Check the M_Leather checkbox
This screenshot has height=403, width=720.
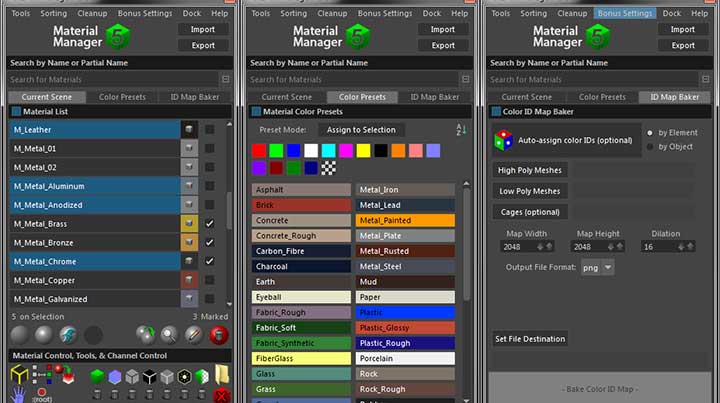click(x=209, y=130)
